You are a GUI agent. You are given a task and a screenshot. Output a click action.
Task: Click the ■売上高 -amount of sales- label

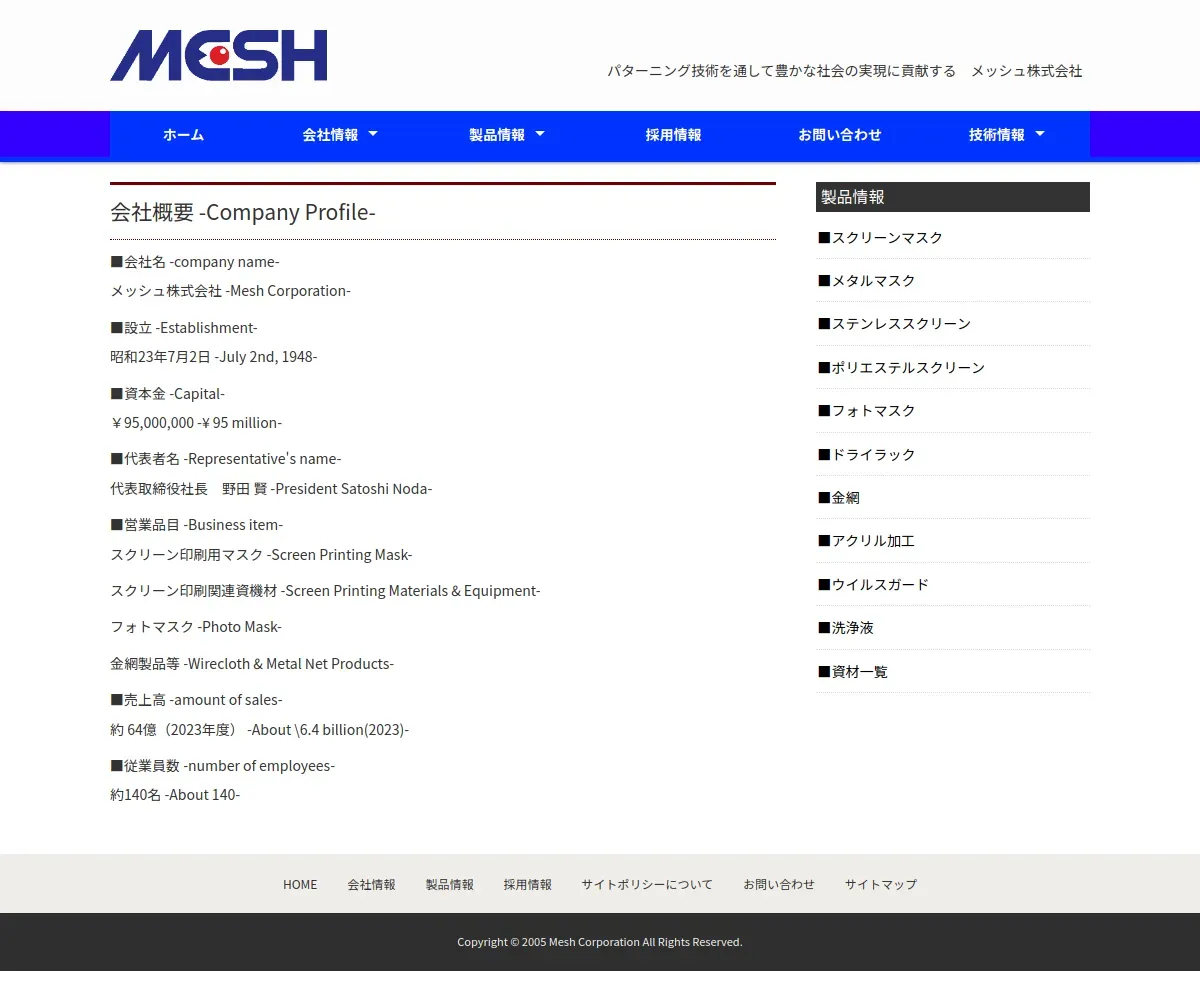[196, 700]
